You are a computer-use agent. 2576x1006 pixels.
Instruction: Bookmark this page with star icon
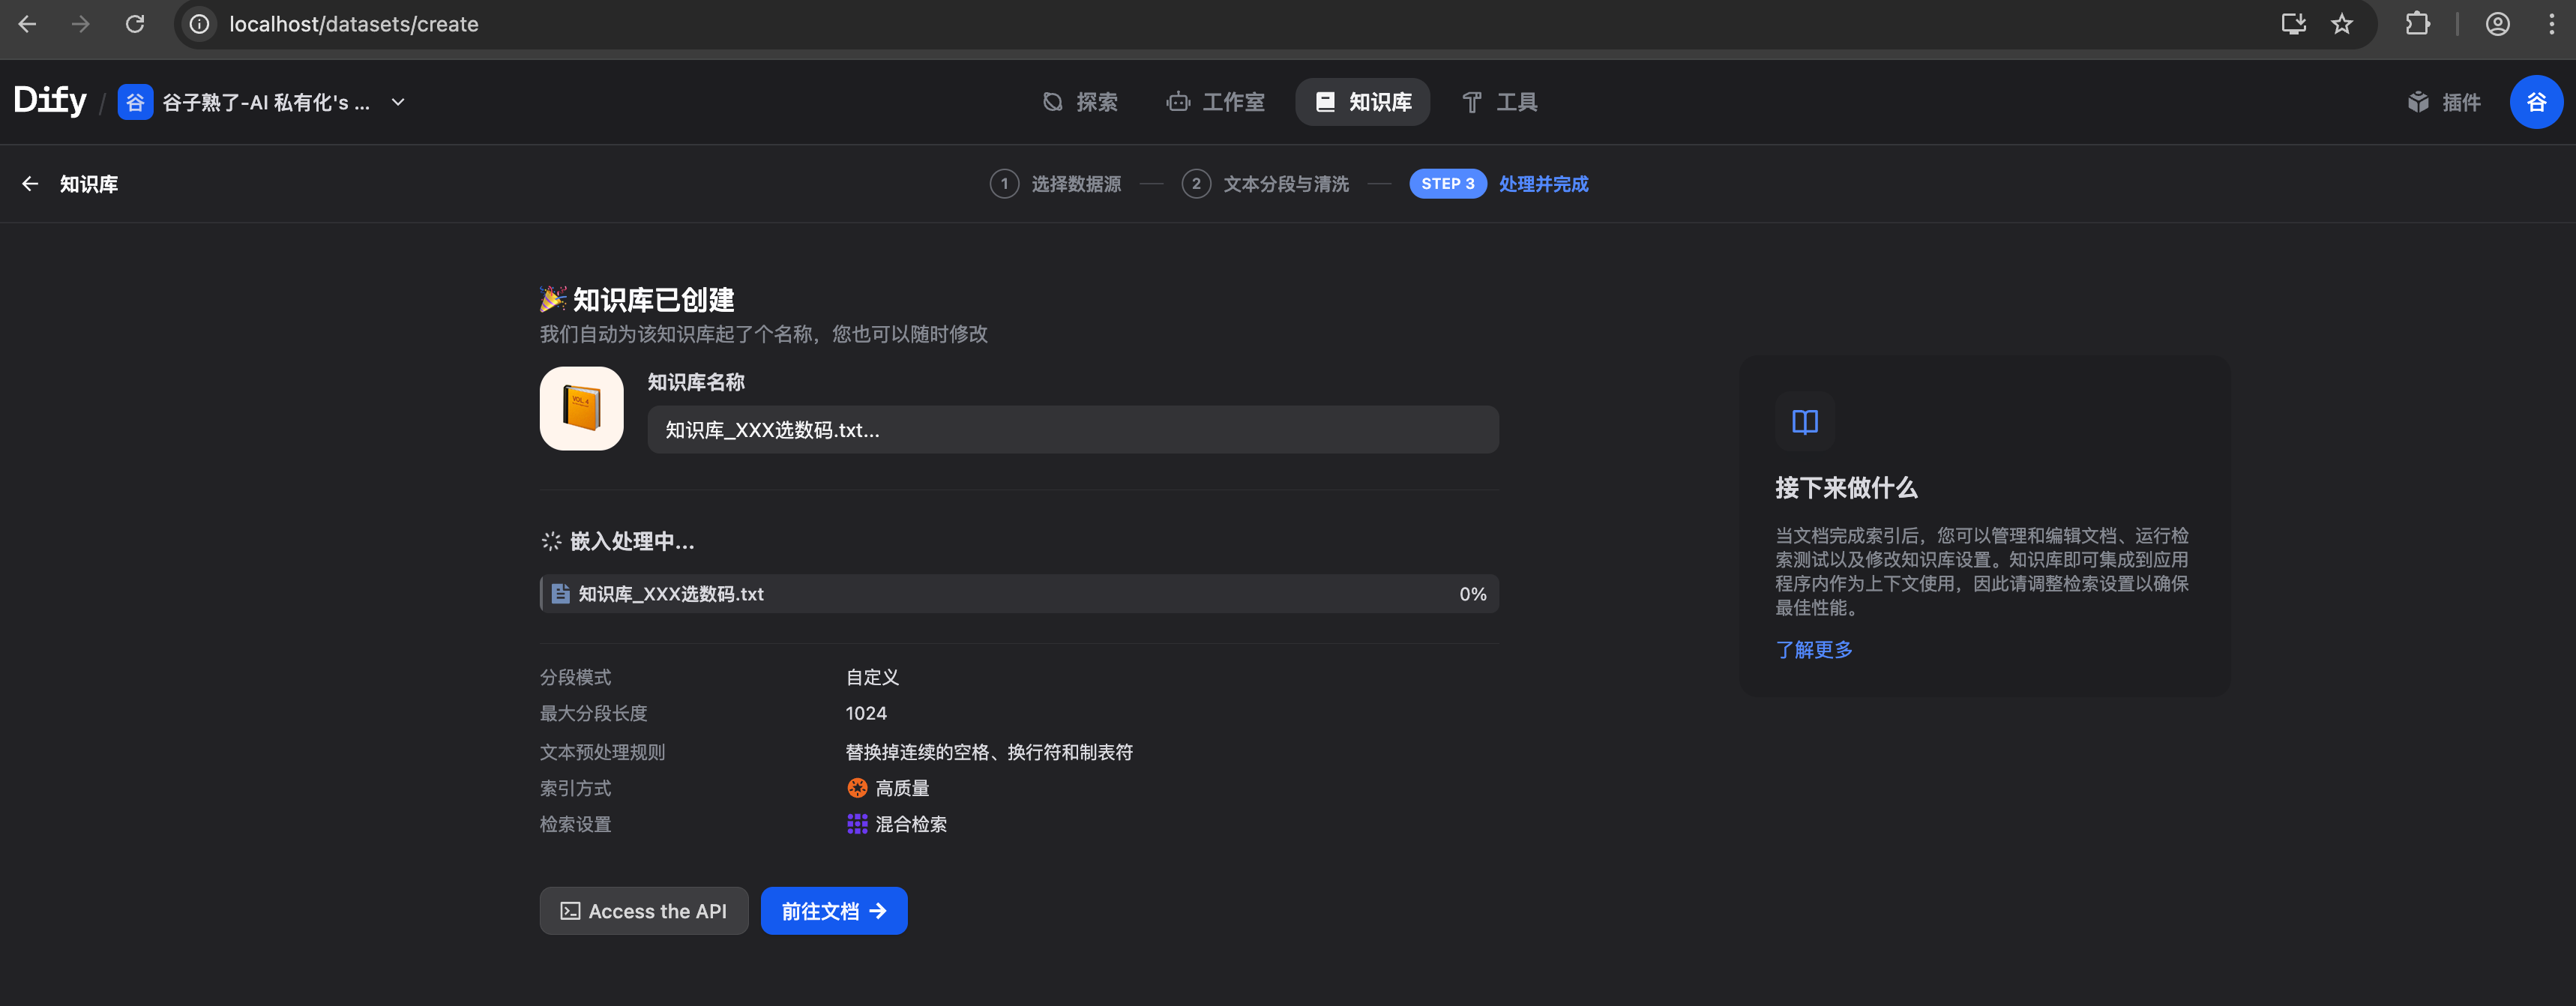click(2341, 24)
